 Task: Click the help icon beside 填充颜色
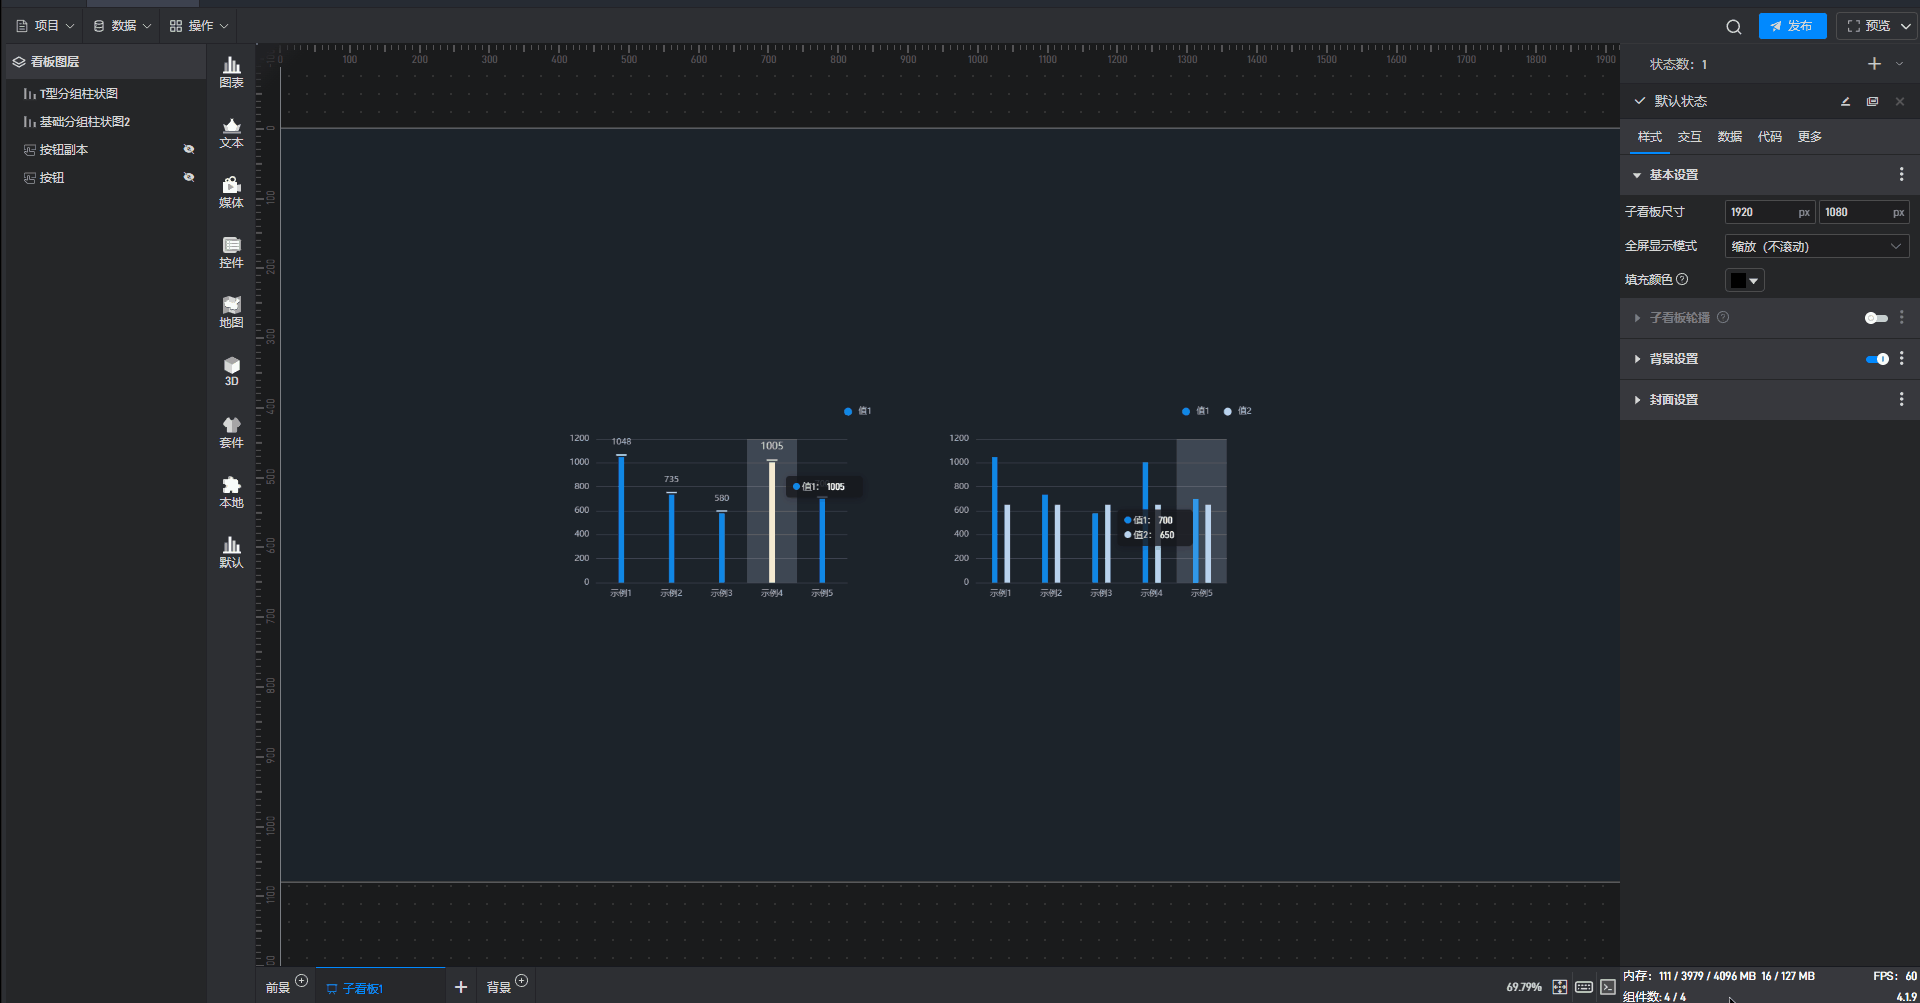pos(1682,280)
